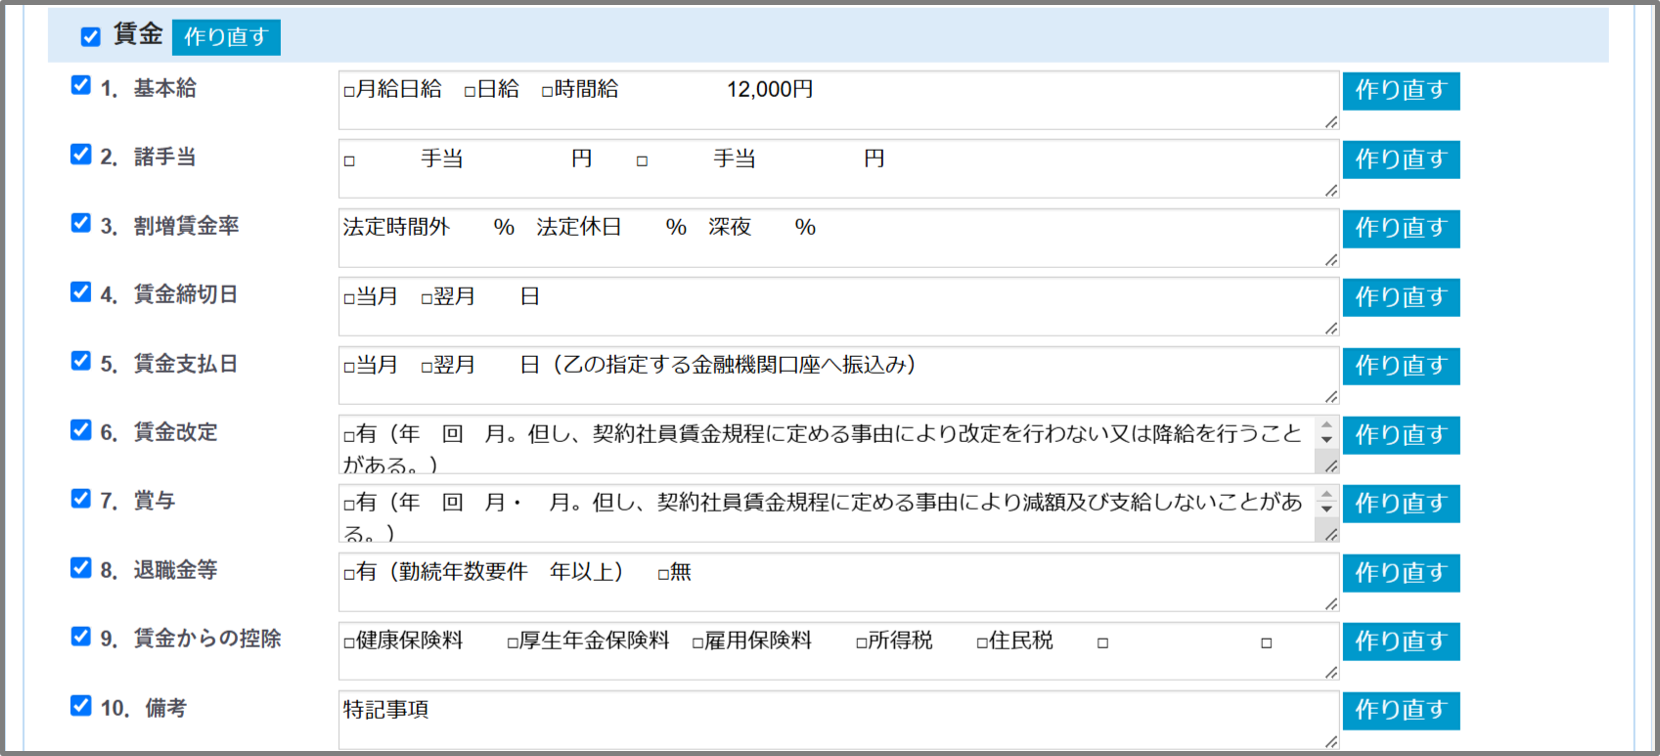Focus the 賃金からの控除 text area
The image size is (1660, 756).
pyautogui.click(x=839, y=651)
